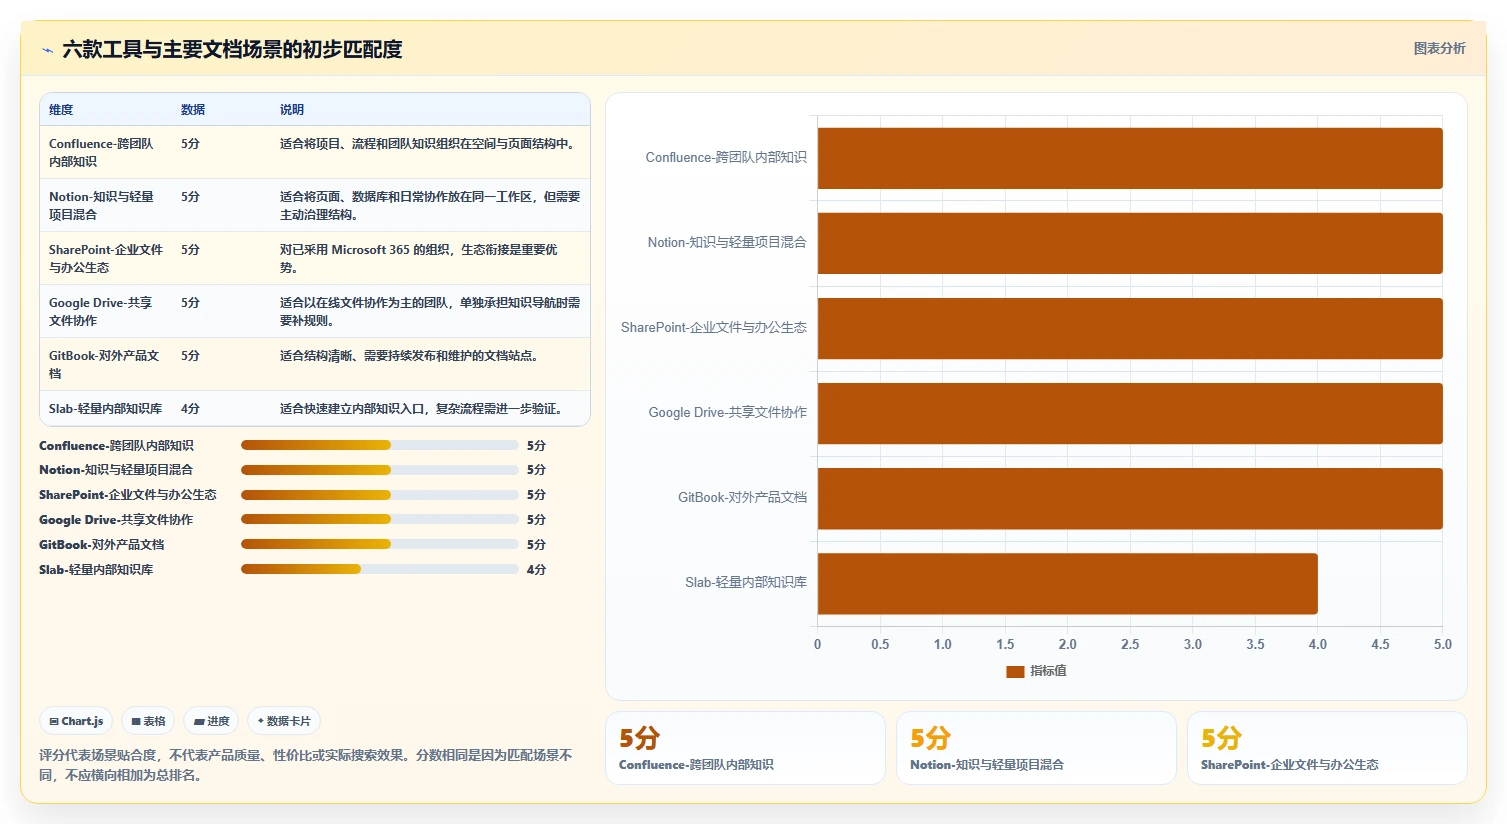Screen dimensions: 1507x824
Task: Click the SharePoint-企业文件与办公生态 progress bar
Action: pos(380,494)
